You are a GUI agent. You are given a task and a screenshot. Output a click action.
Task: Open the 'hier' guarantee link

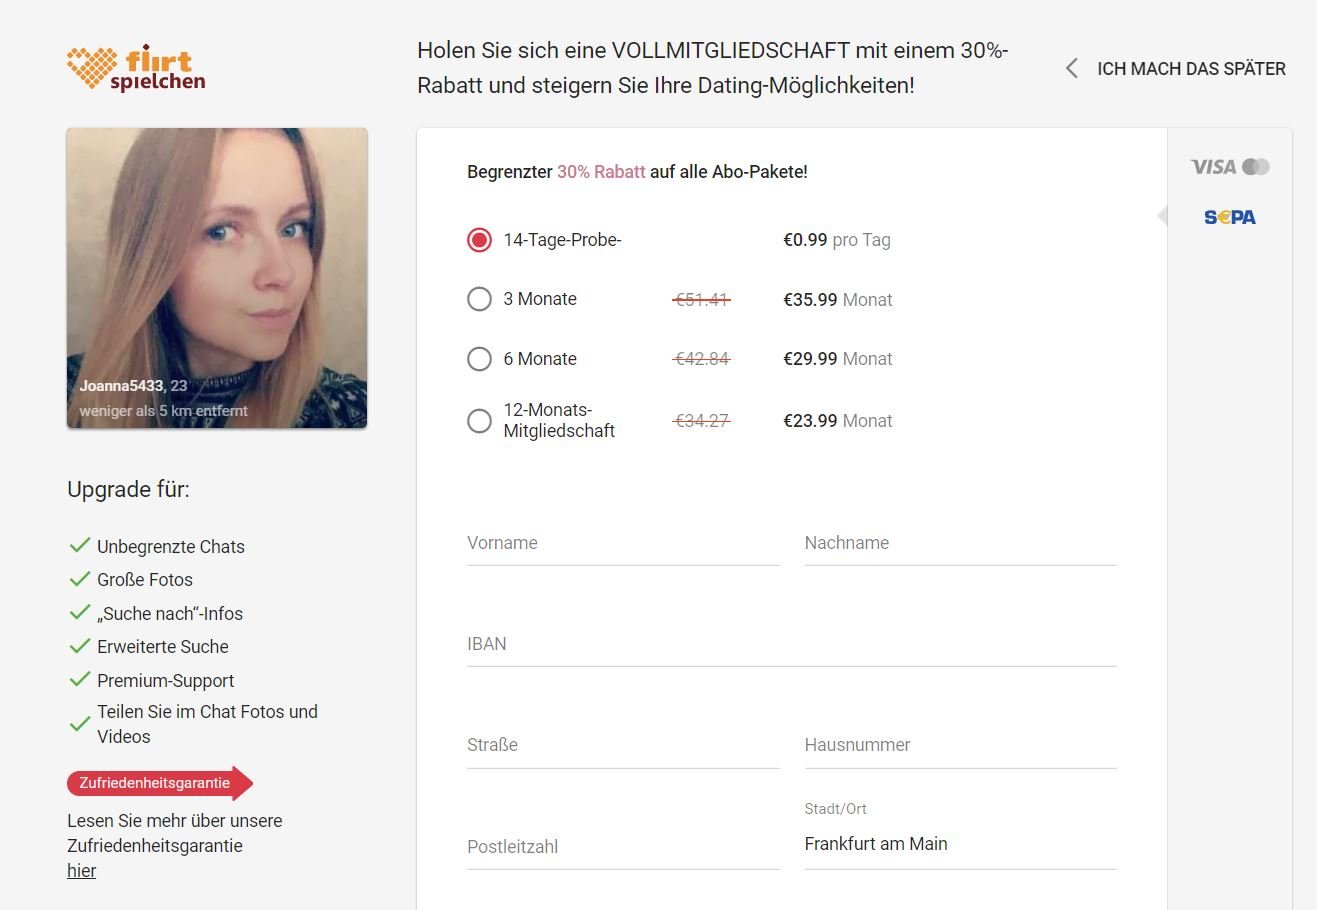pos(82,871)
